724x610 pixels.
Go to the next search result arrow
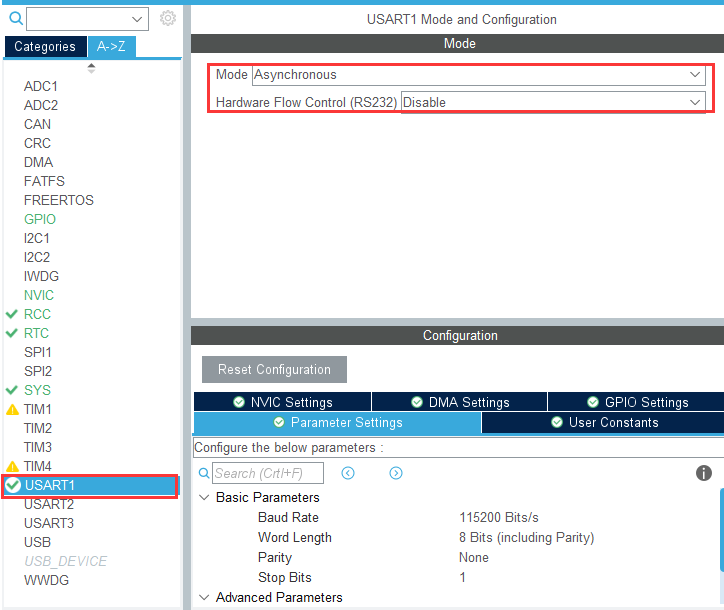(396, 473)
